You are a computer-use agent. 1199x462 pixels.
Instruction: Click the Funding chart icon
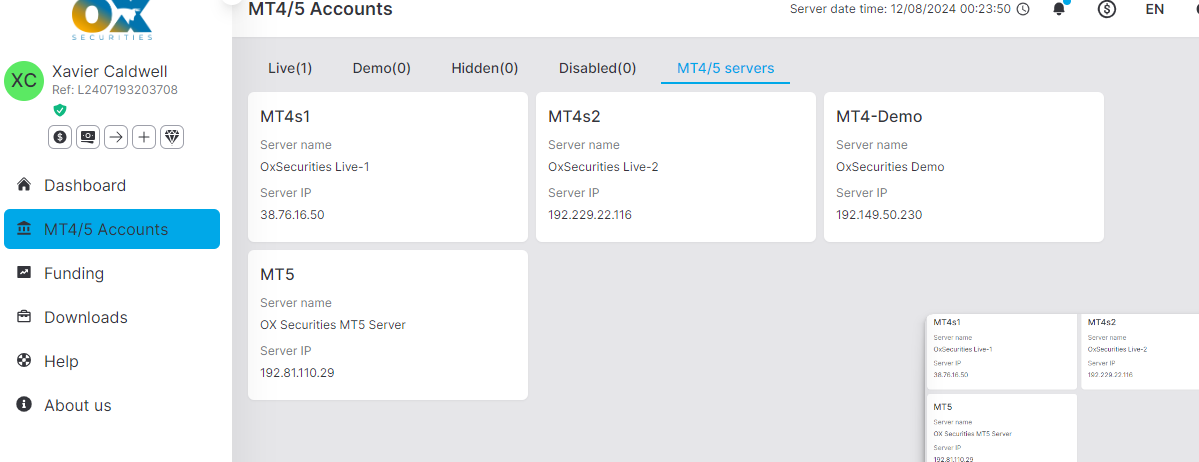24,272
